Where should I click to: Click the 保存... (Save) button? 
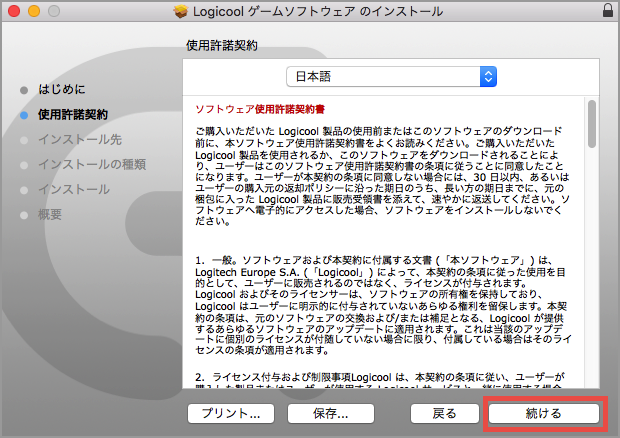(331, 413)
